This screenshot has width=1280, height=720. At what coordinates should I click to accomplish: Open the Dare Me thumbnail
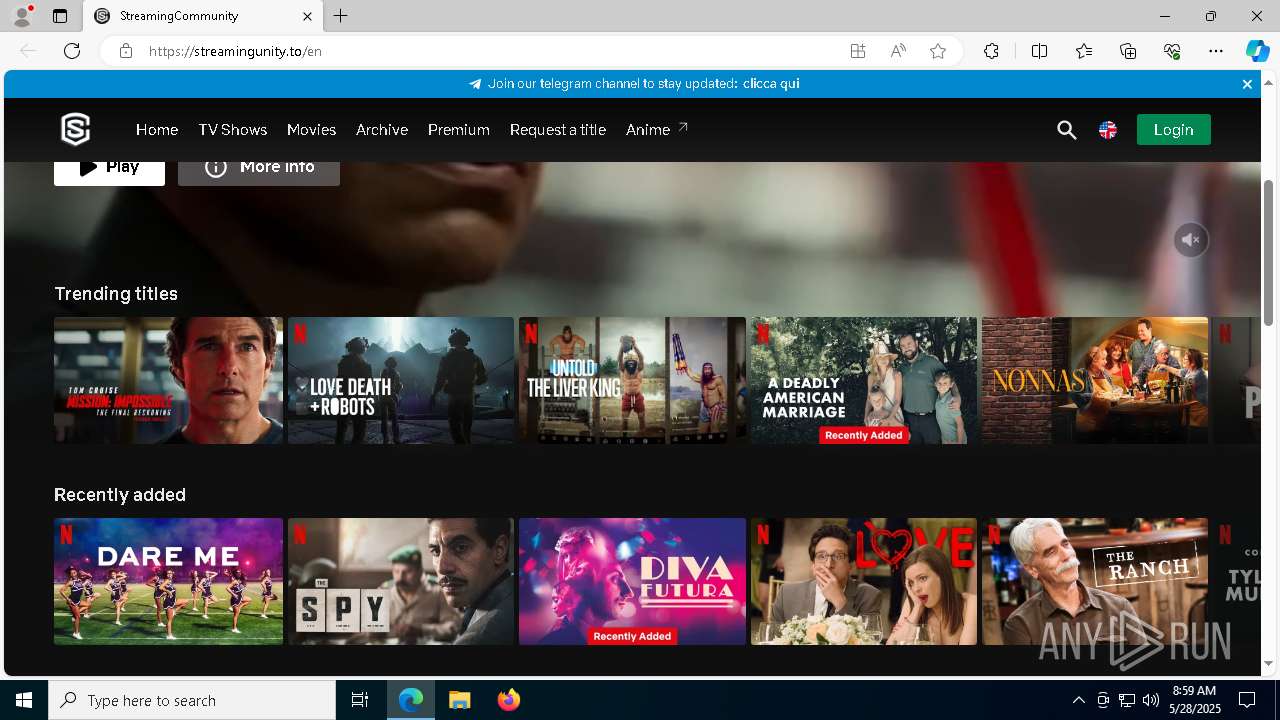click(x=168, y=581)
